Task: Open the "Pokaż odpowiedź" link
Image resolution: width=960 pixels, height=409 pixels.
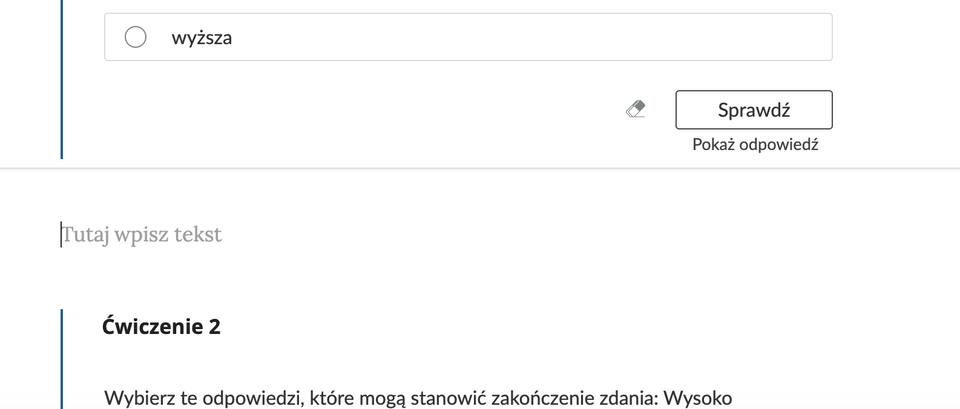Action: 755,145
